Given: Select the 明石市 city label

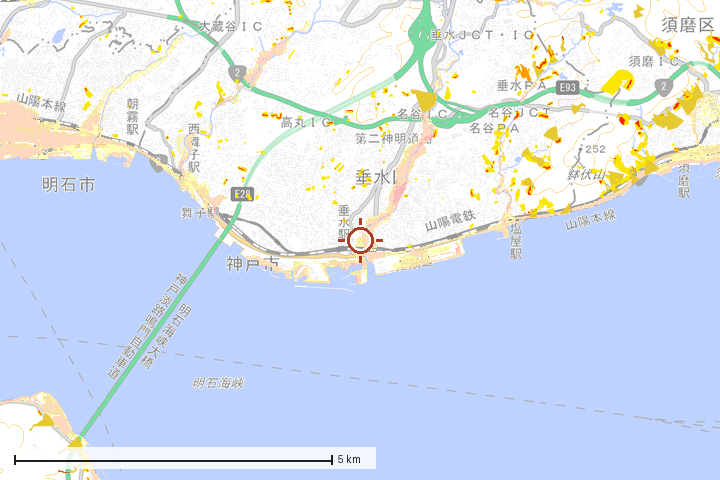Looking at the screenshot, I should pos(68,185).
